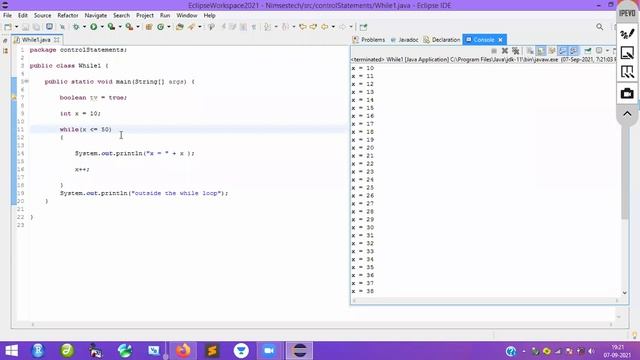Toggle Show Console on Standard Out
640x360 pixels.
coord(563,51)
